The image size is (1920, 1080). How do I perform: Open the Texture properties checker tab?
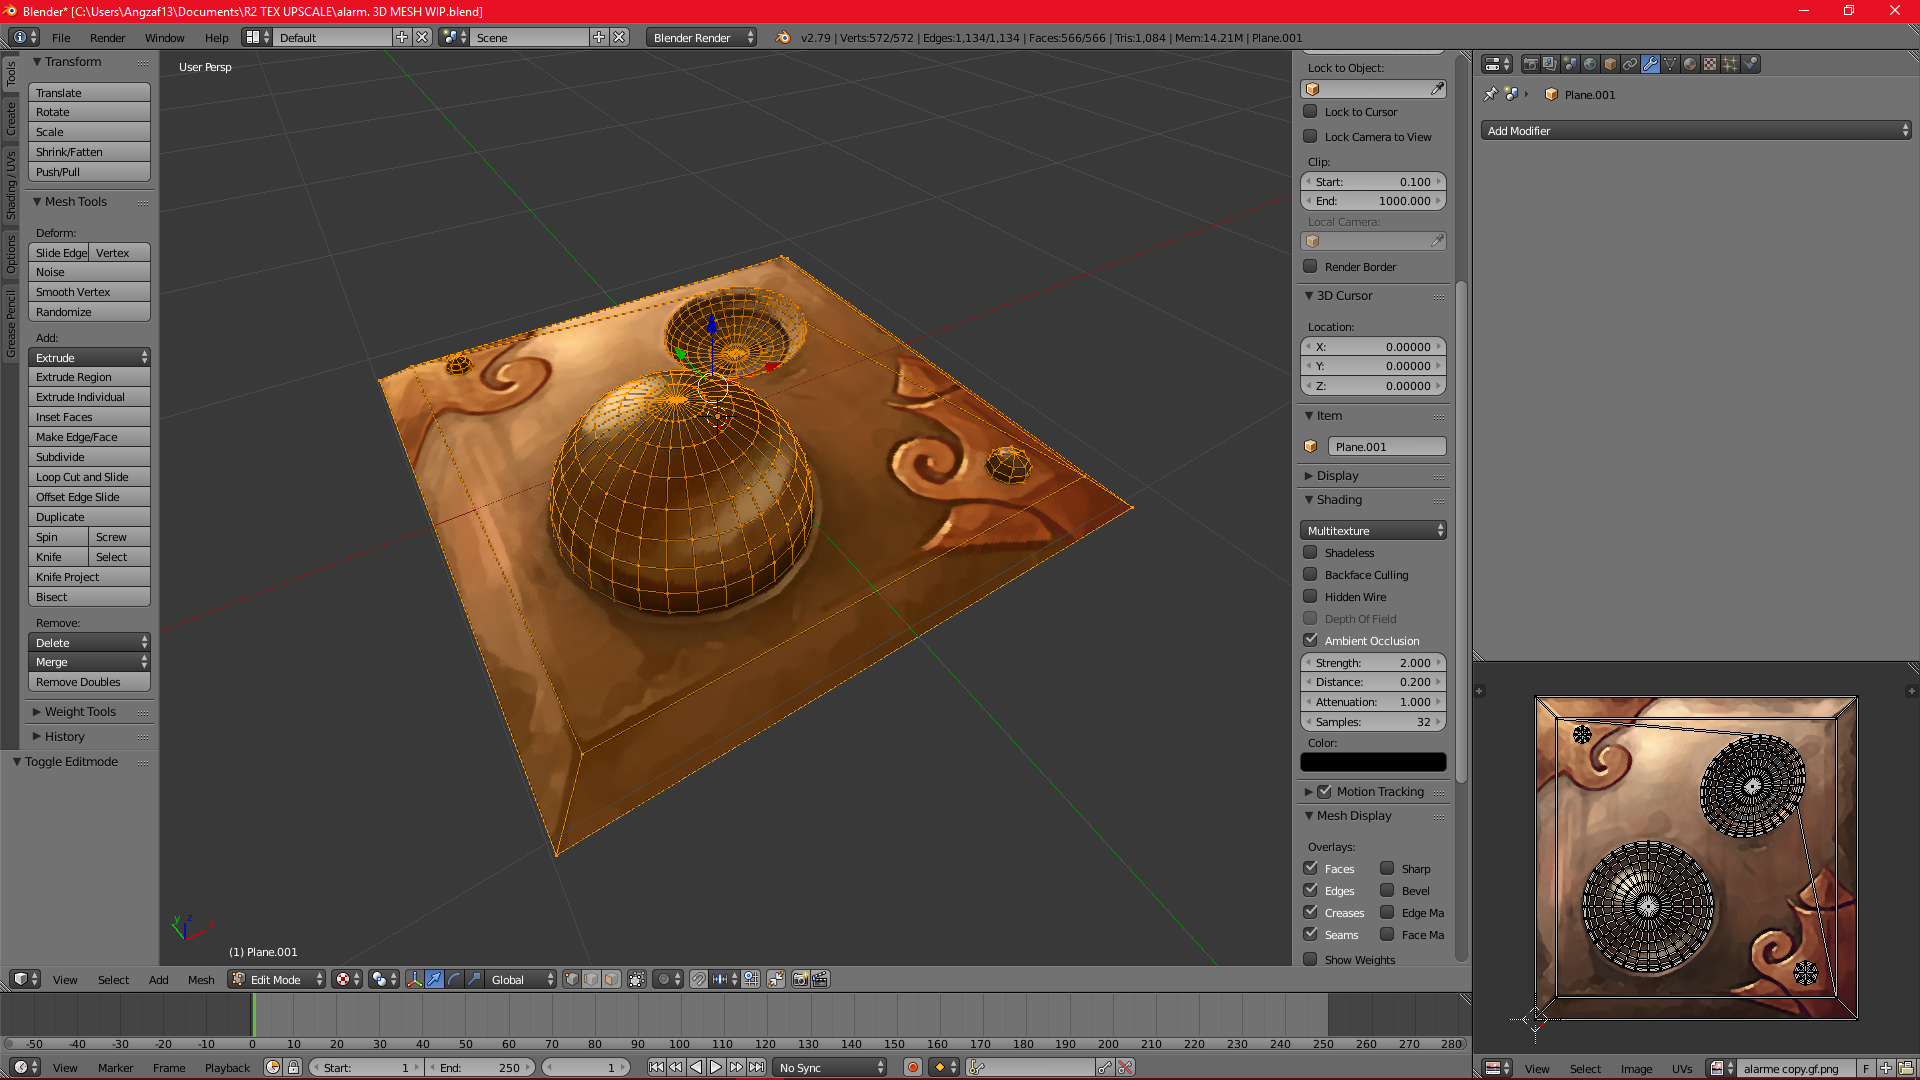point(1710,64)
